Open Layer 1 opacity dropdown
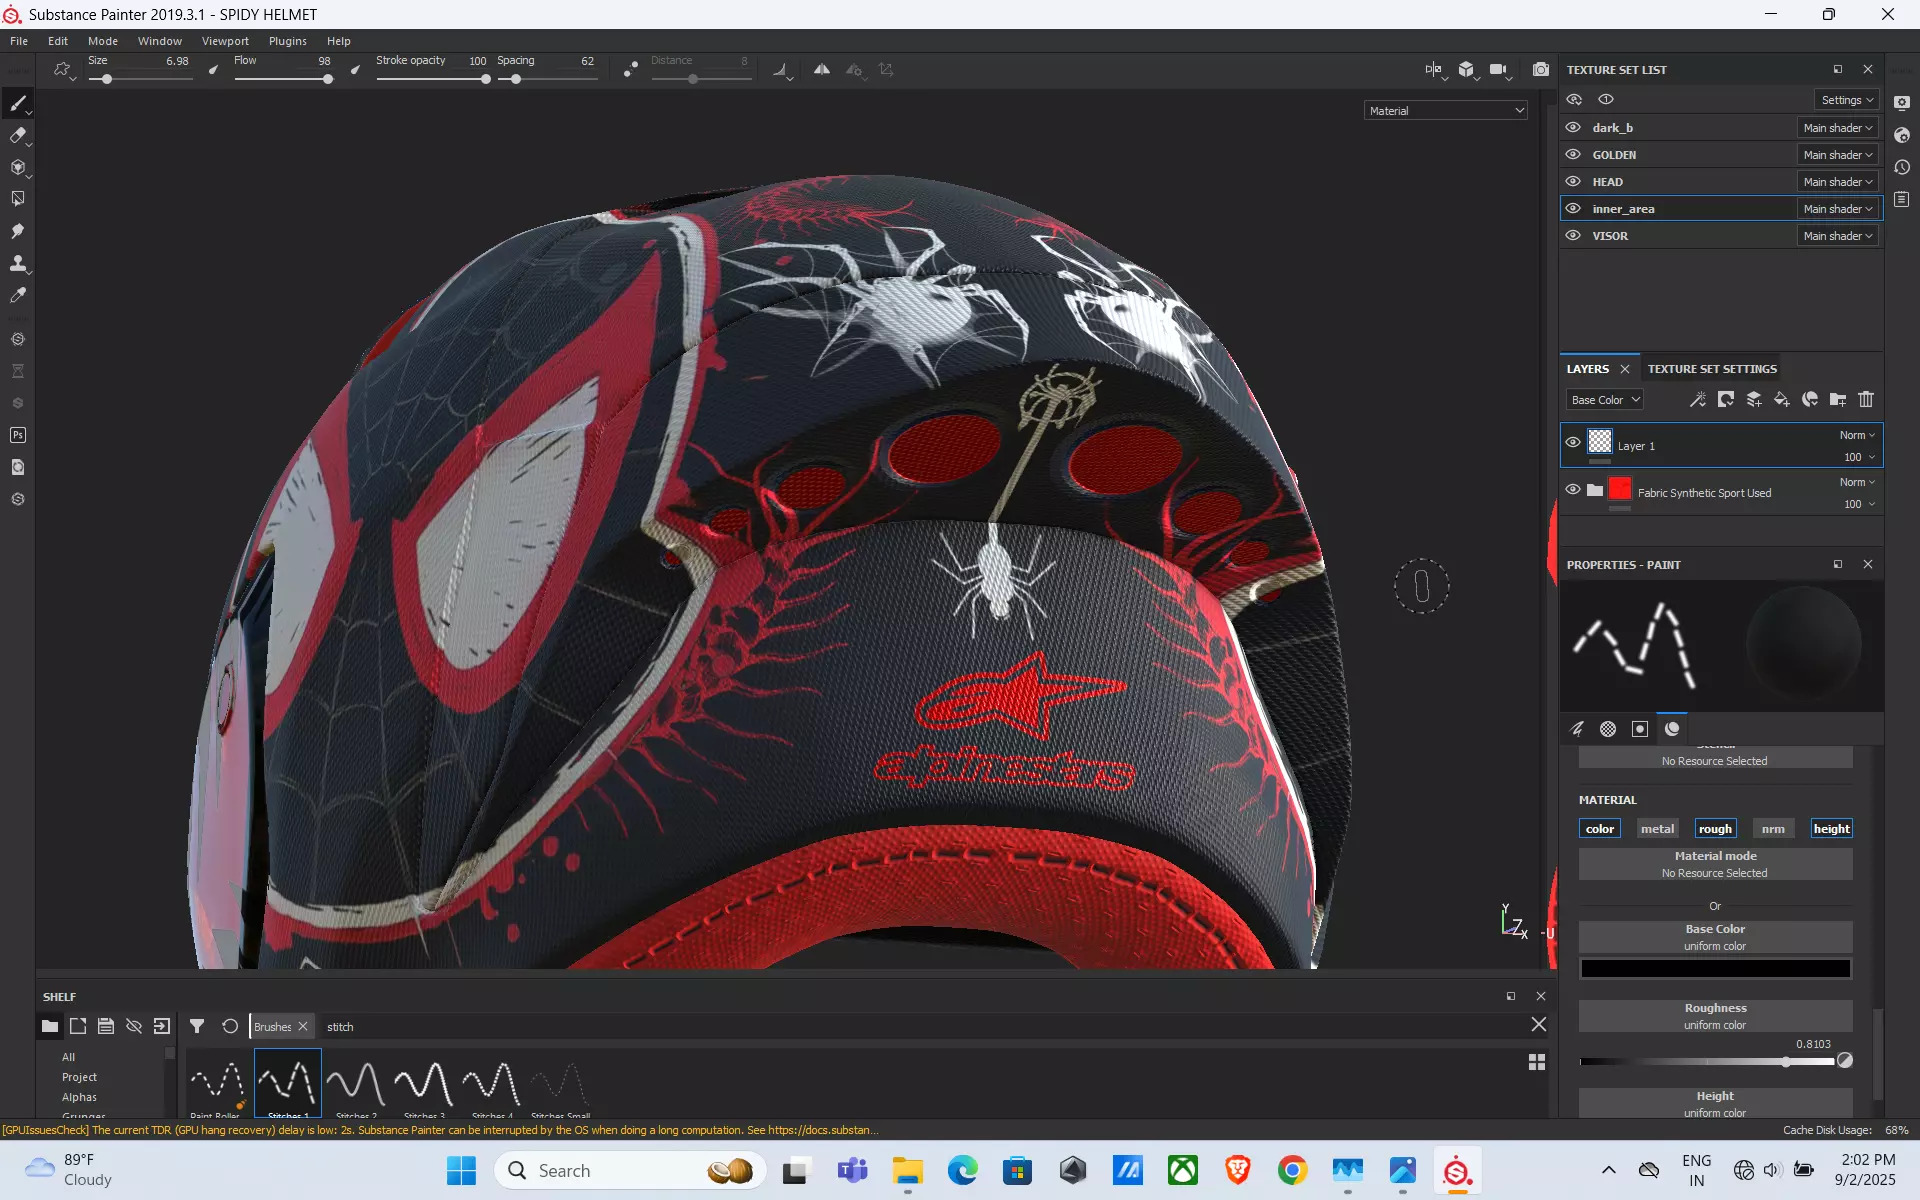This screenshot has height=1200, width=1920. [x=1859, y=457]
